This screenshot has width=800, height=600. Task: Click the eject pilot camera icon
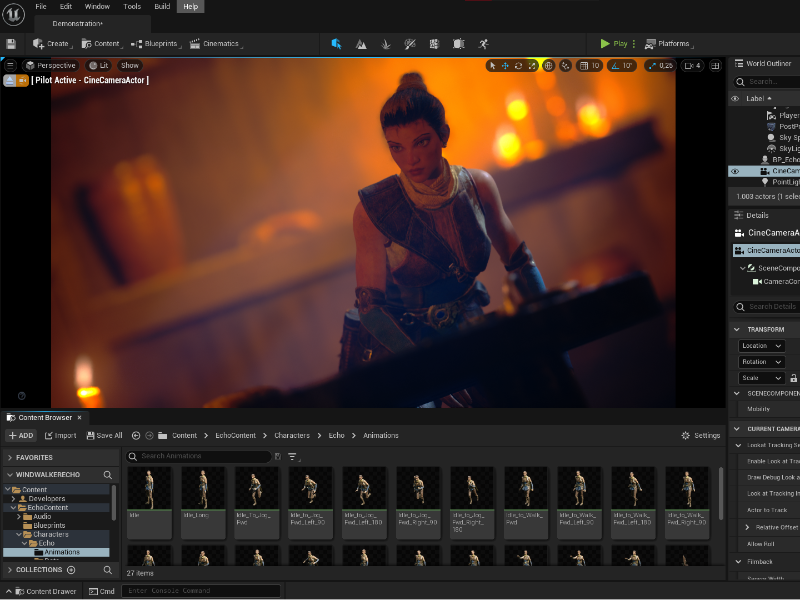[x=10, y=81]
